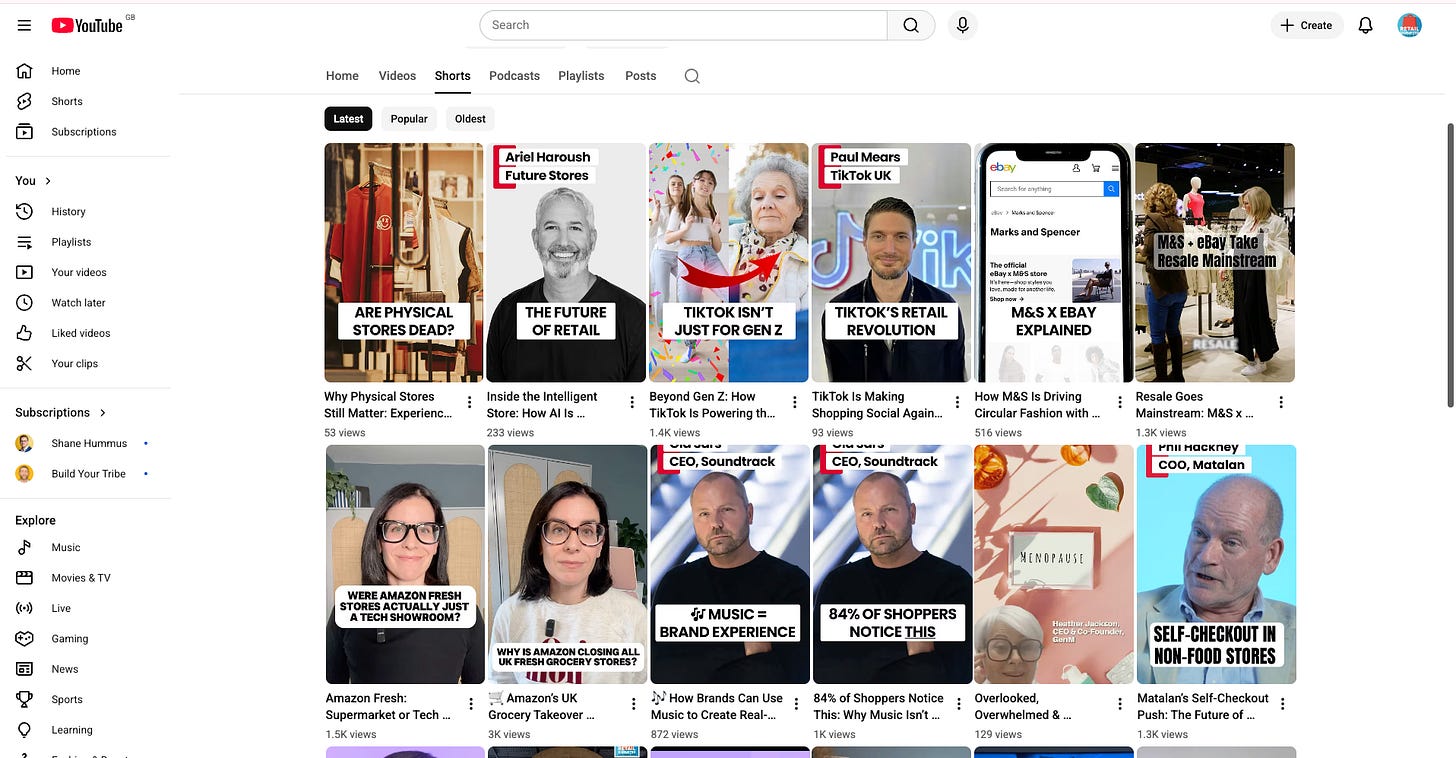The height and width of the screenshot is (758, 1456).
Task: Play TIKTOK ISN'T JUST FOR GEN Z thumbnail
Action: point(729,262)
